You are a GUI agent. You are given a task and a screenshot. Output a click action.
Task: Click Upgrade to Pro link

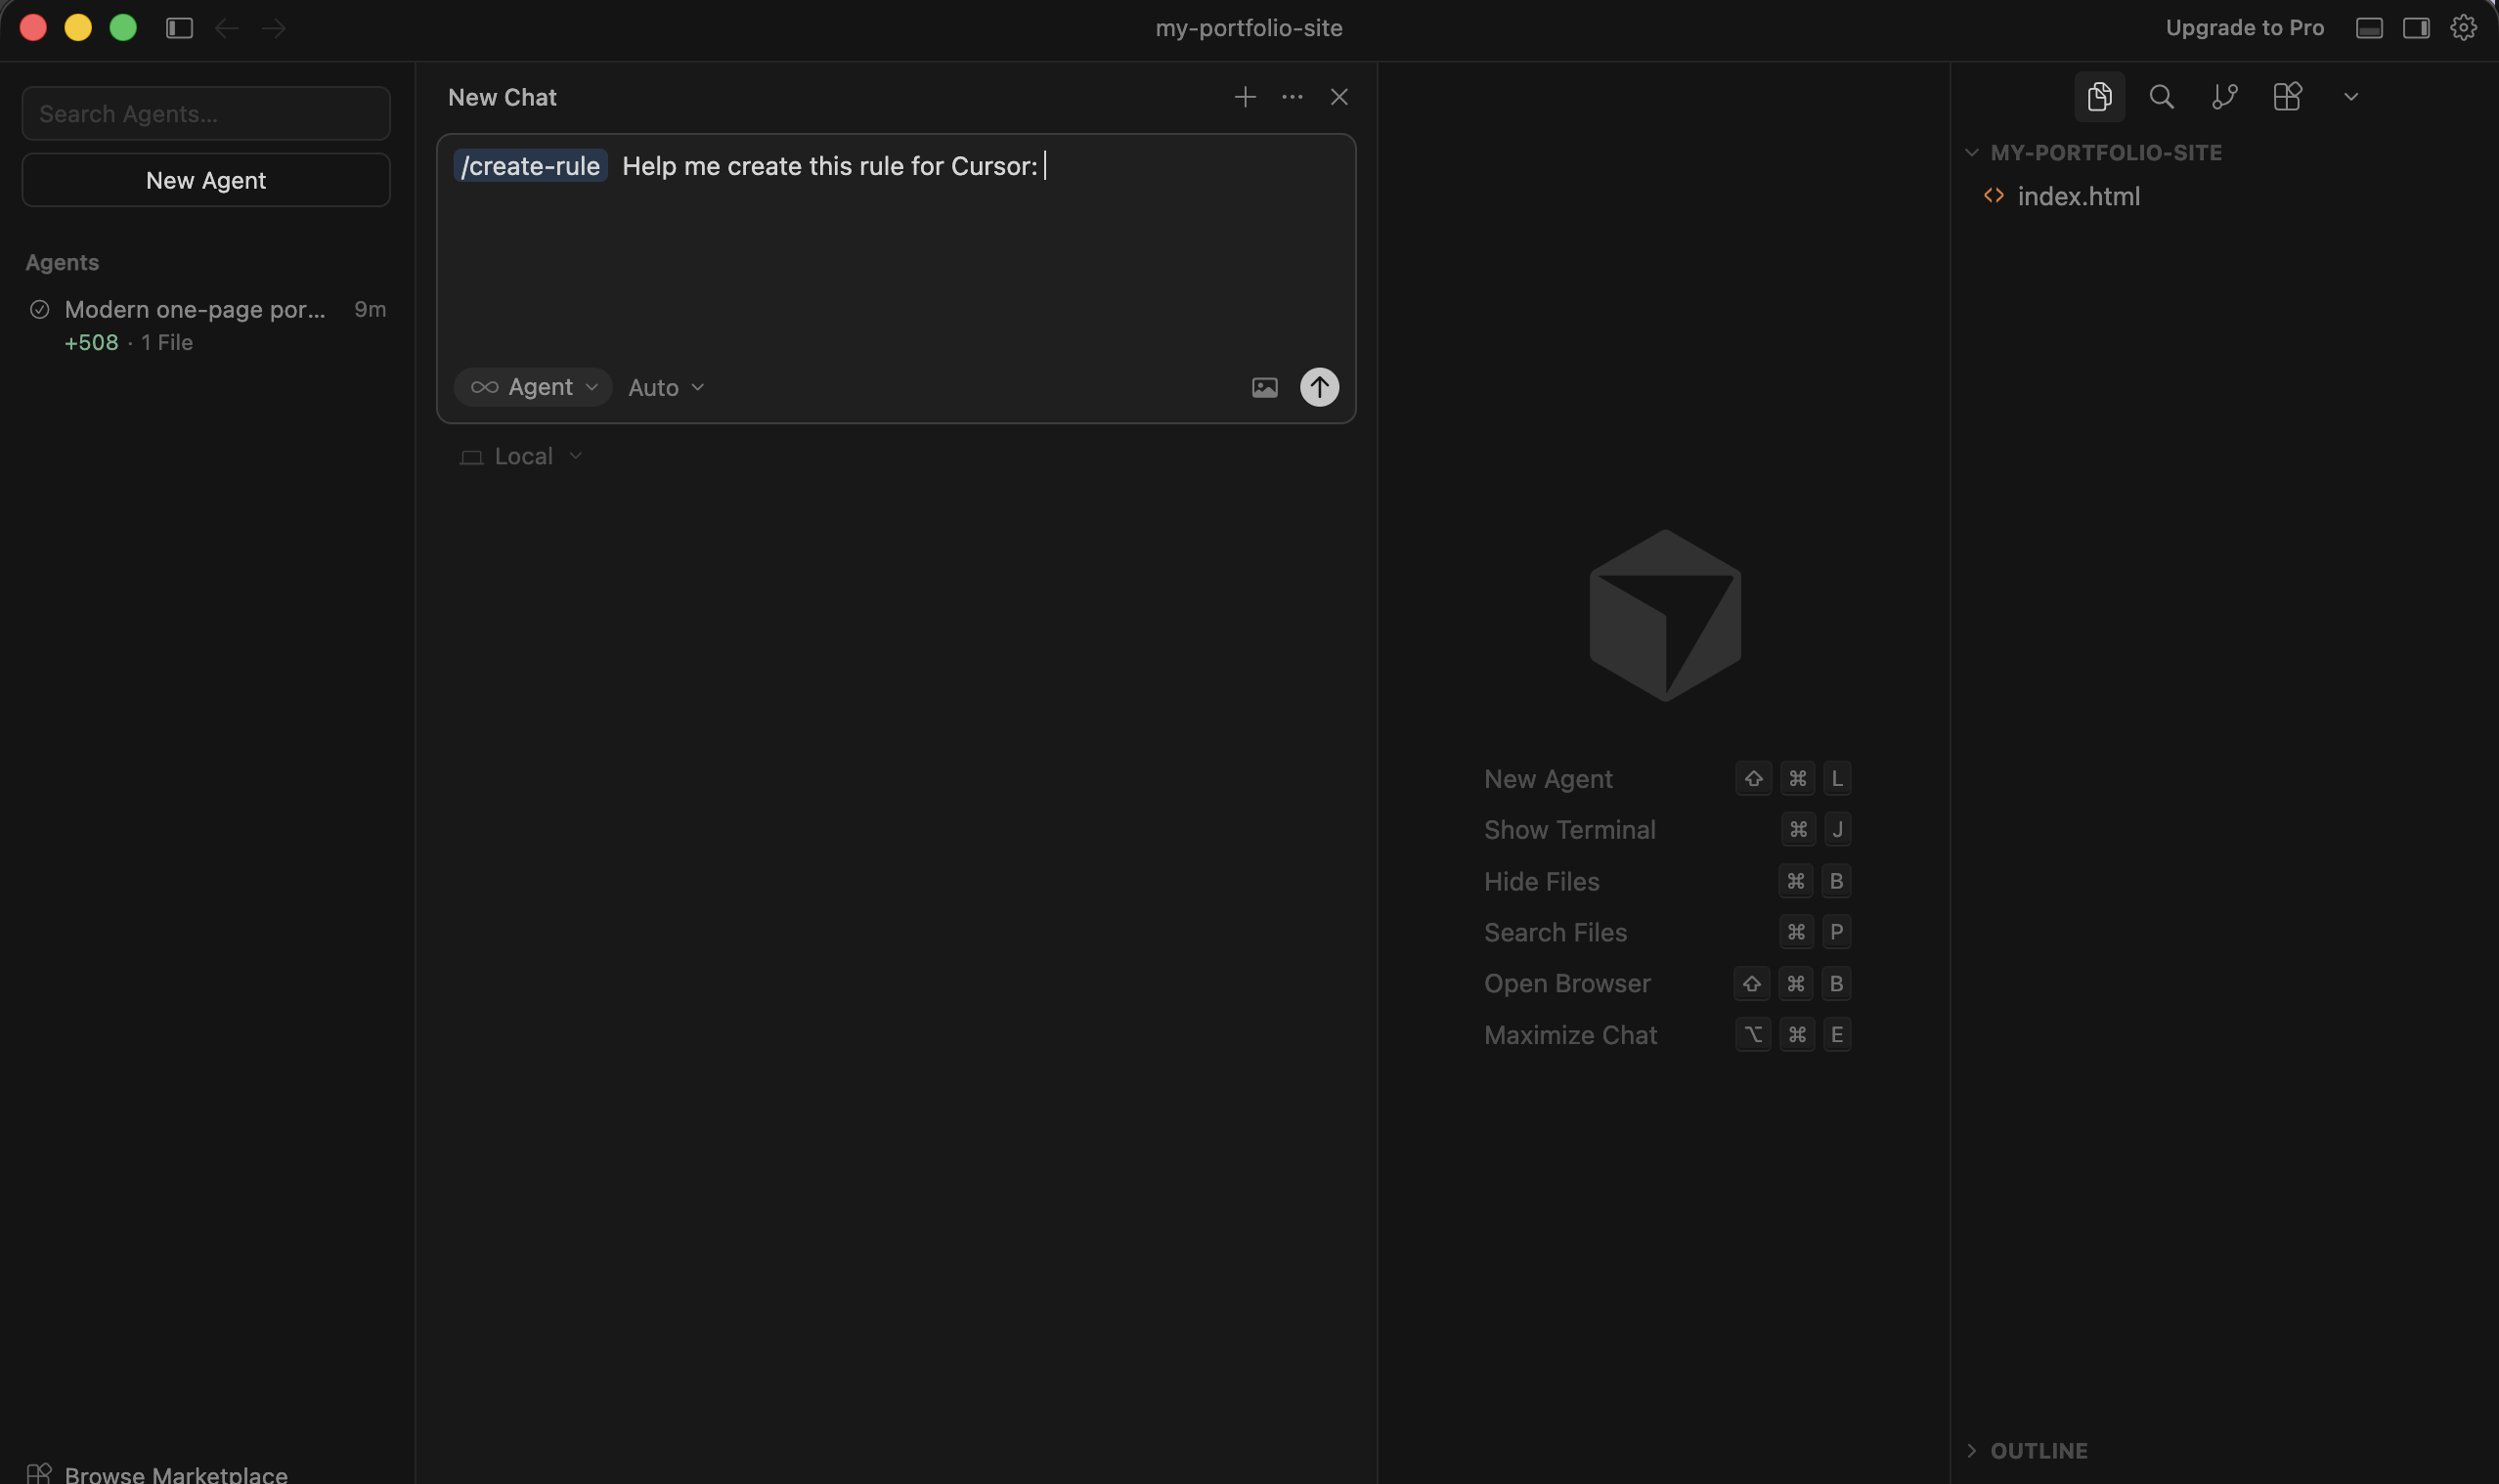click(x=2244, y=28)
